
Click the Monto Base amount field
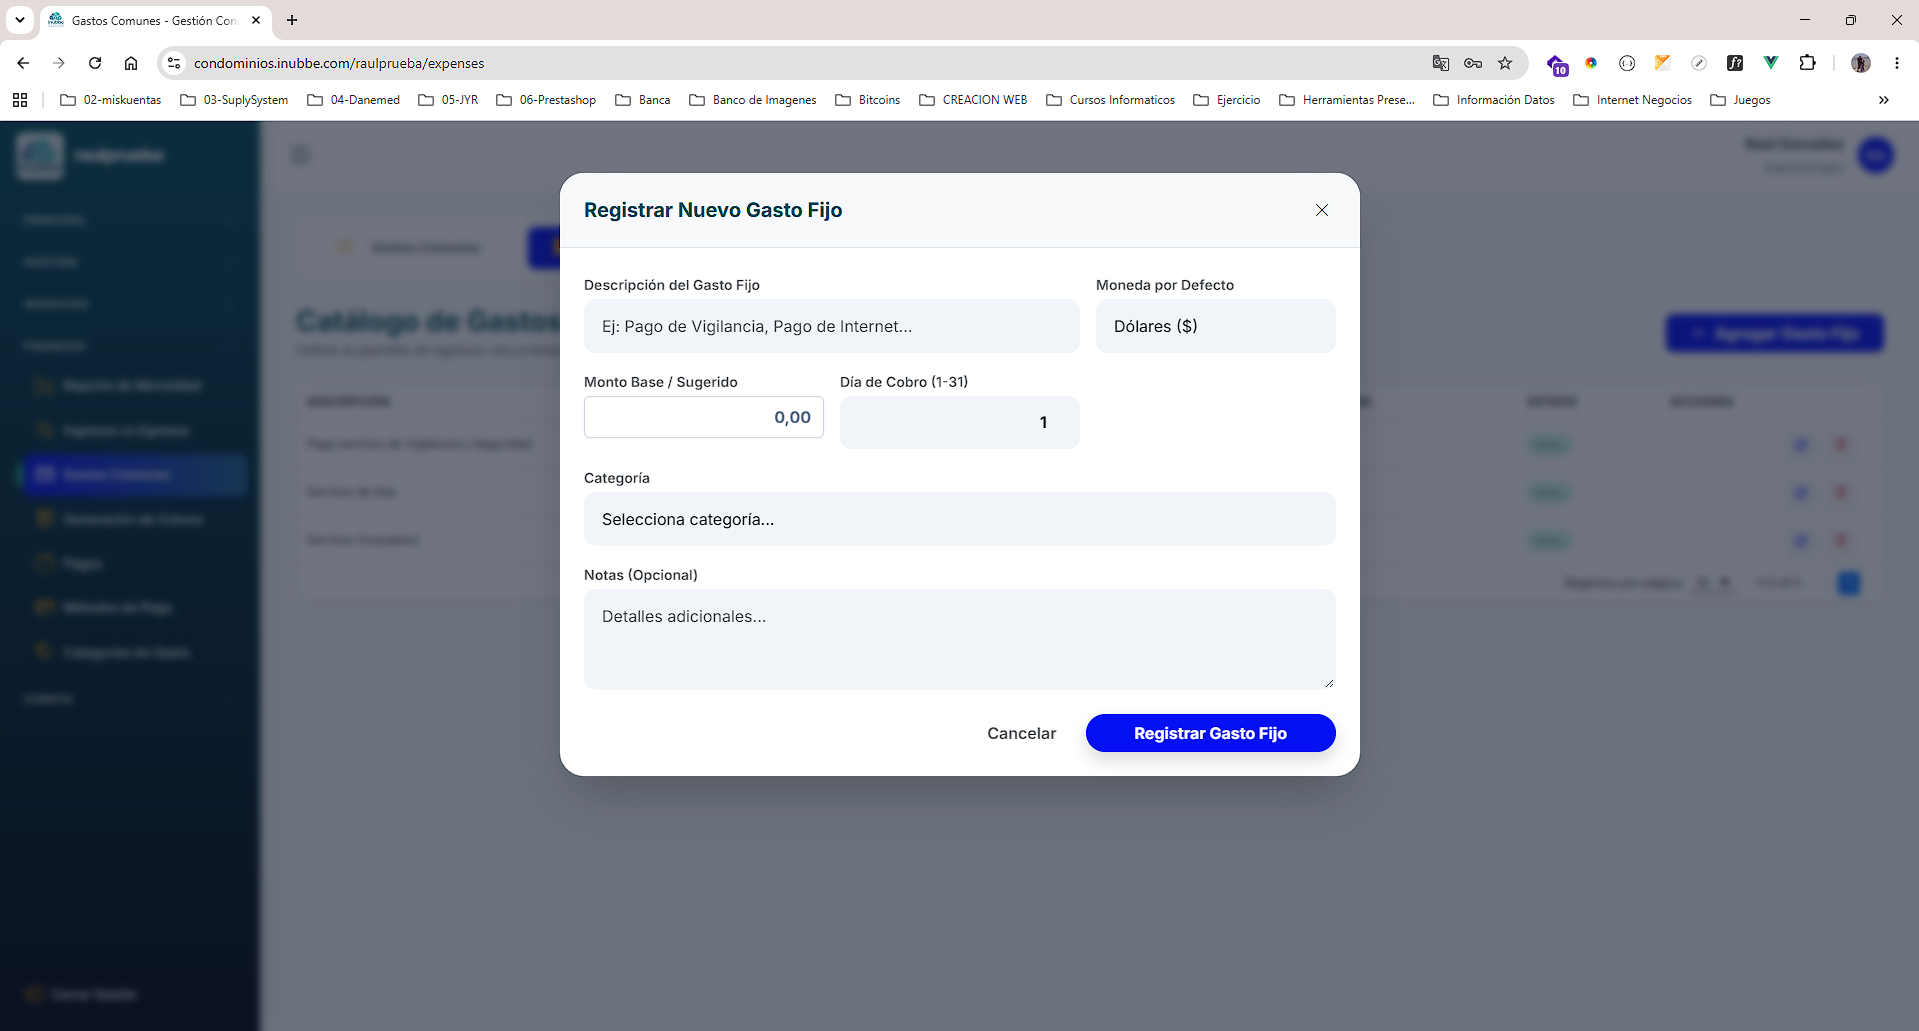[703, 417]
